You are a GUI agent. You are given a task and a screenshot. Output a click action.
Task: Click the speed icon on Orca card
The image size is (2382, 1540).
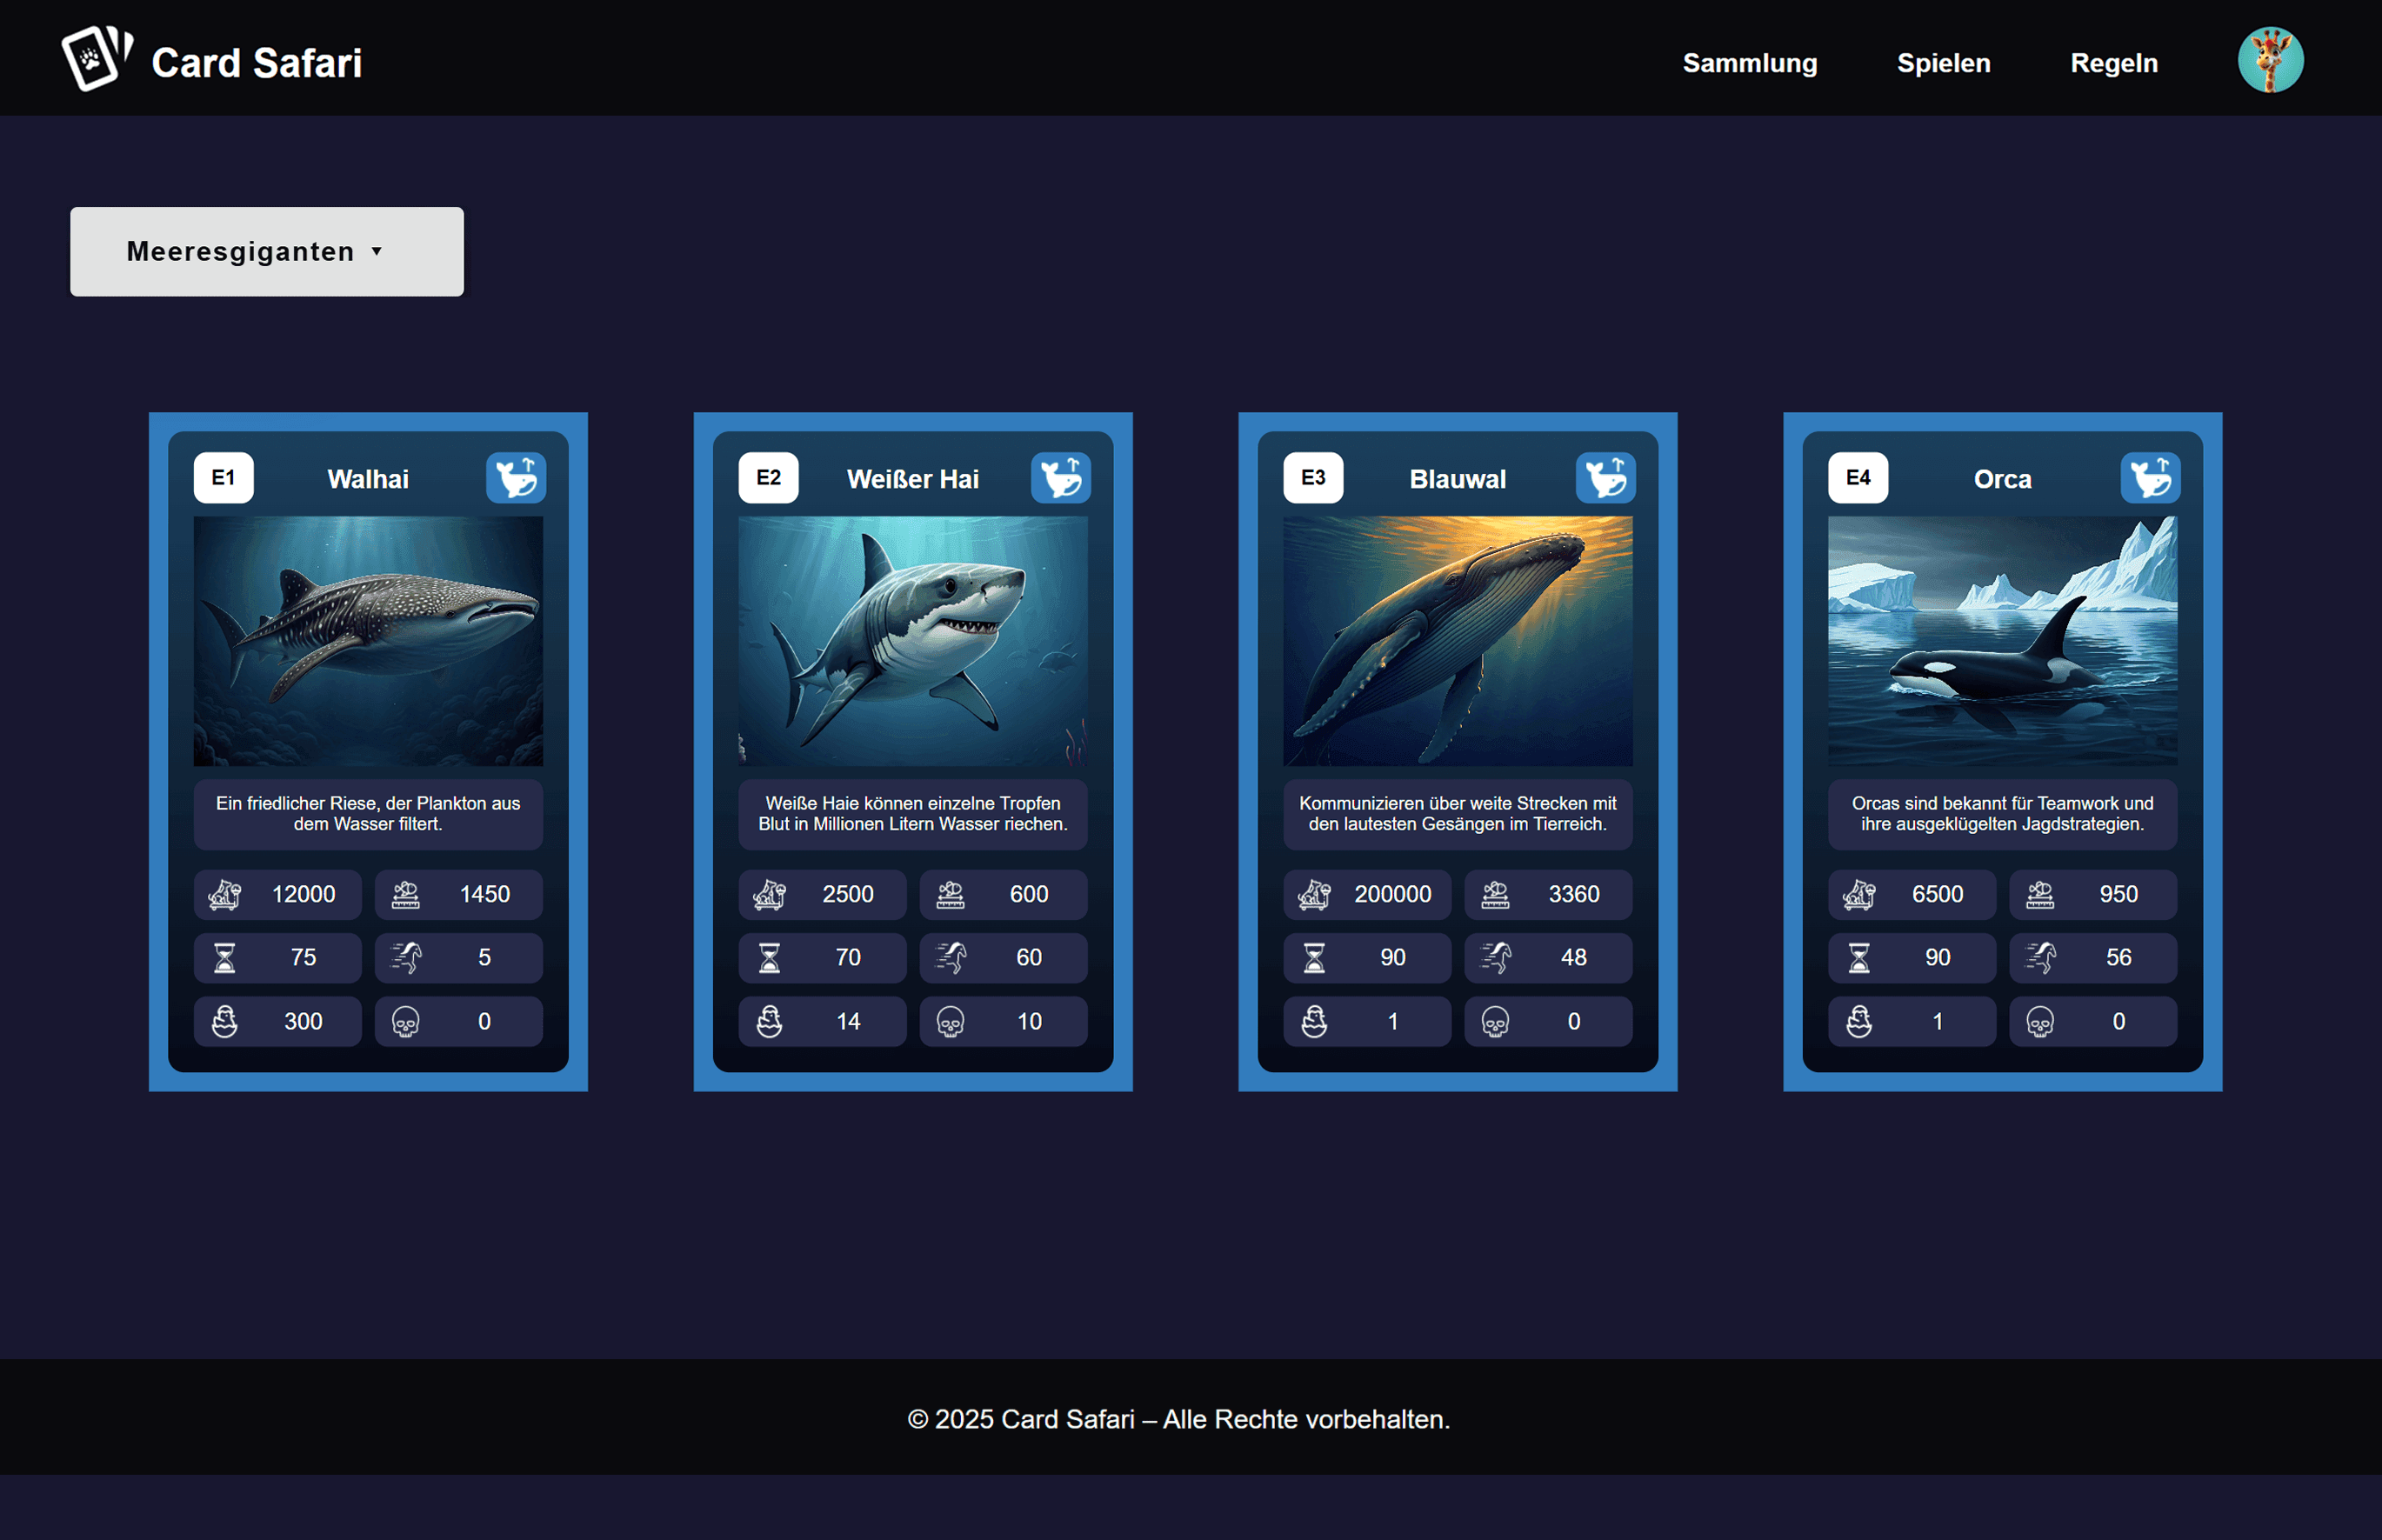pos(2040,958)
